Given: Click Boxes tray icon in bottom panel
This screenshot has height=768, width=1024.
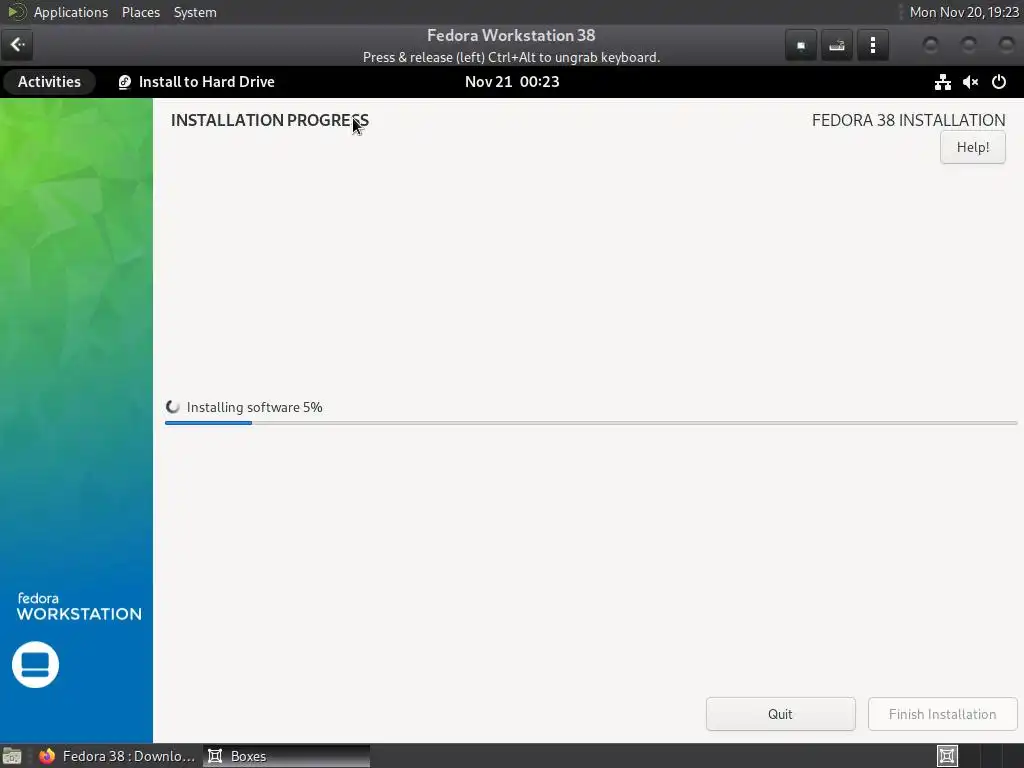Looking at the screenshot, I should pos(947,756).
